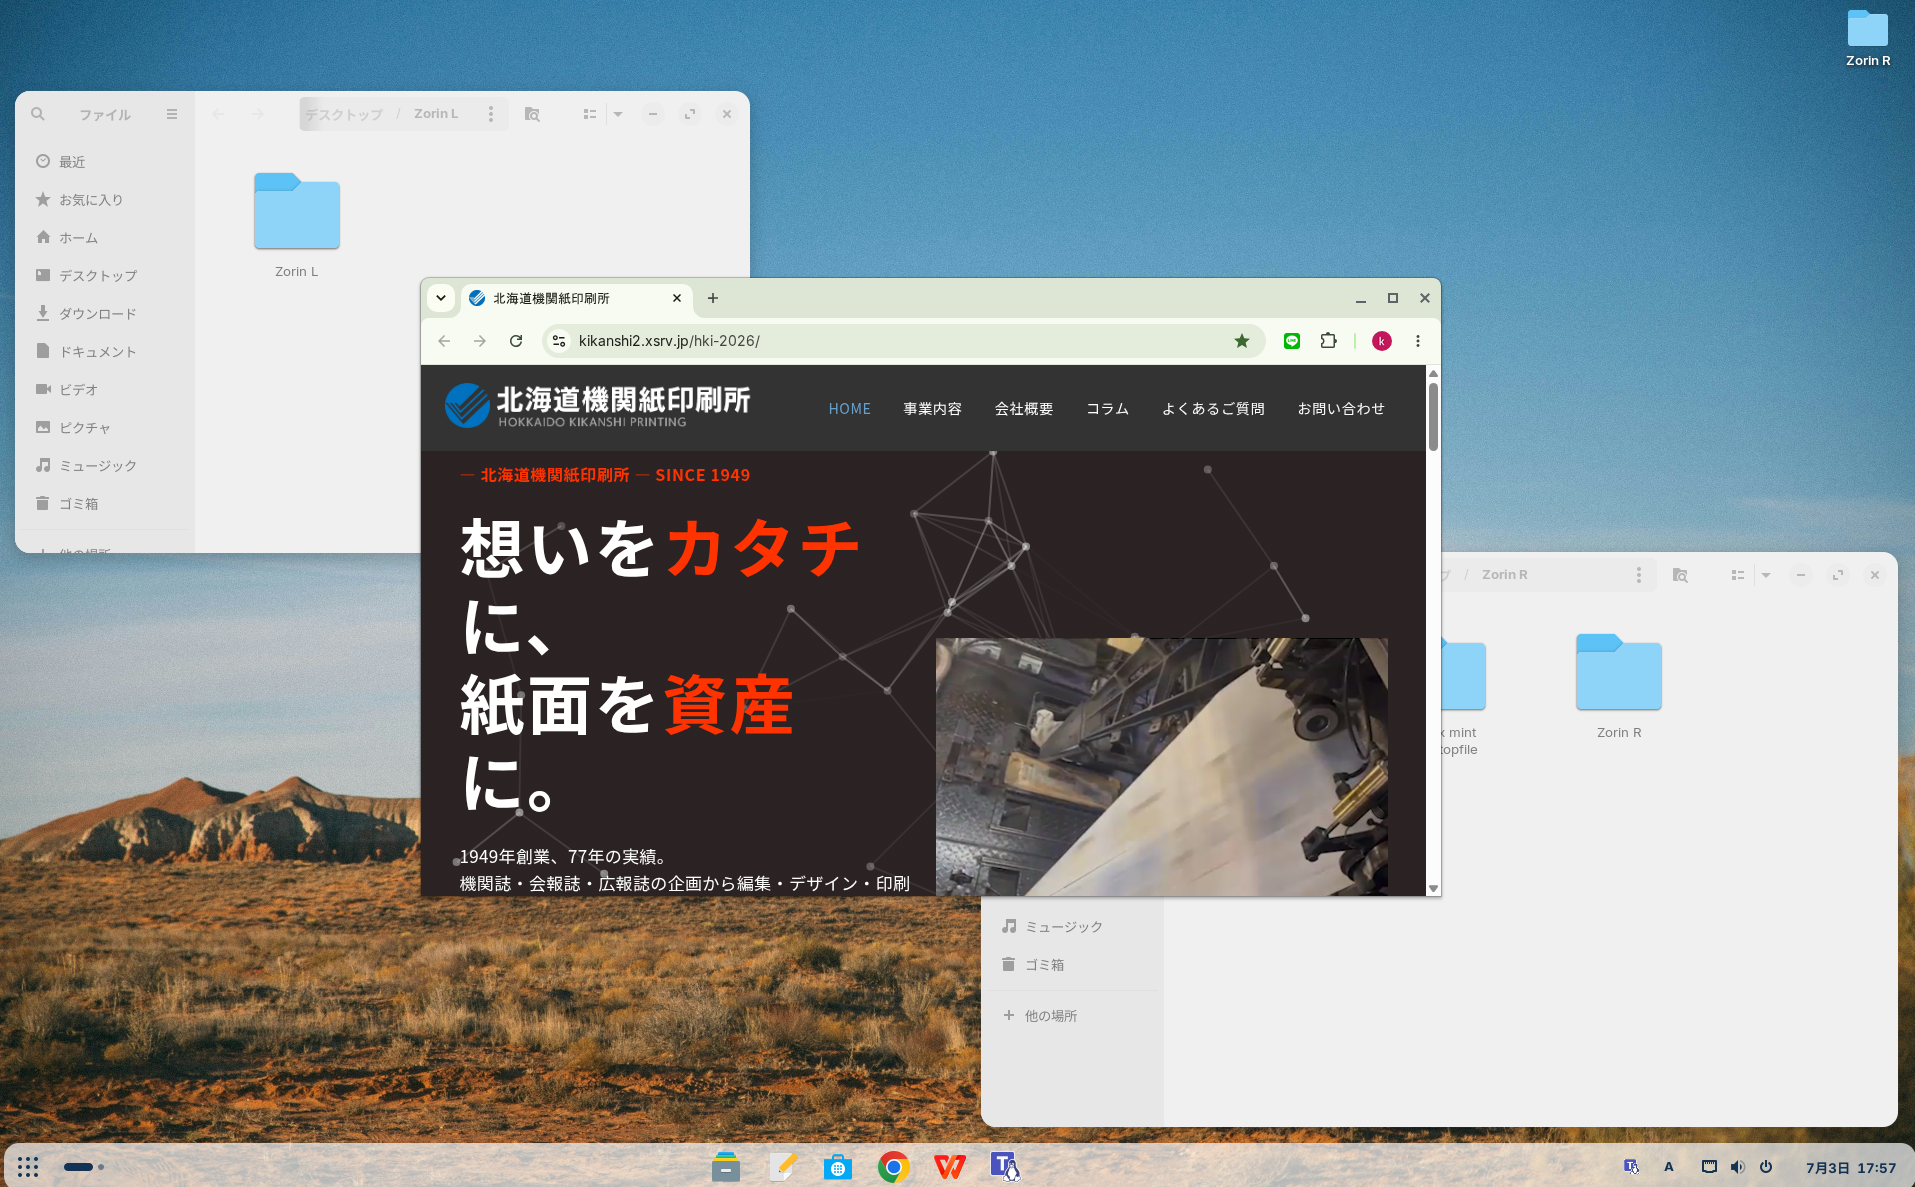
Task: Open the LINE extension icon
Action: pos(1292,341)
